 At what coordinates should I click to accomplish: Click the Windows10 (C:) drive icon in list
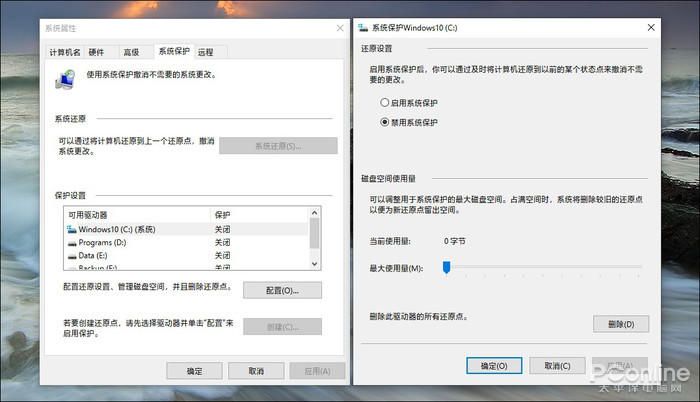(x=71, y=230)
